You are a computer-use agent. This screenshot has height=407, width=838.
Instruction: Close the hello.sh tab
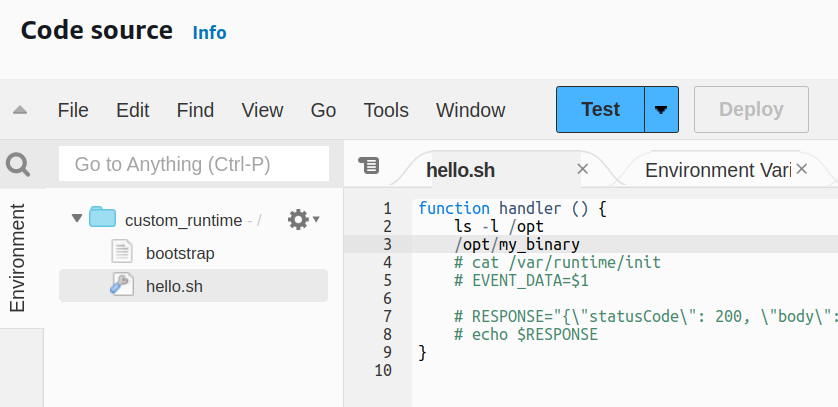(x=583, y=169)
